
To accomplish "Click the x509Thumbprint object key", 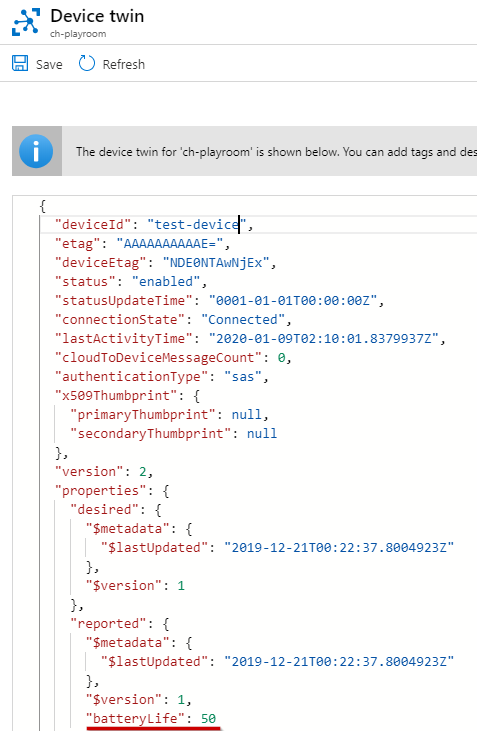I will click(119, 396).
